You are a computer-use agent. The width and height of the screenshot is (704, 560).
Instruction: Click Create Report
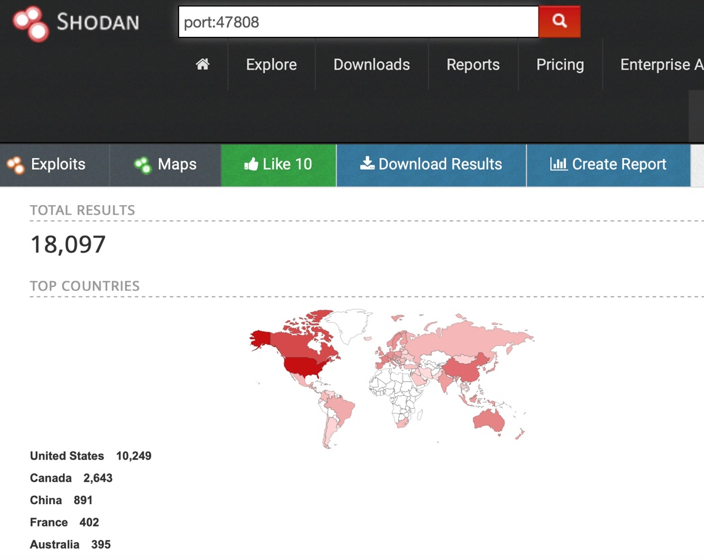(608, 164)
